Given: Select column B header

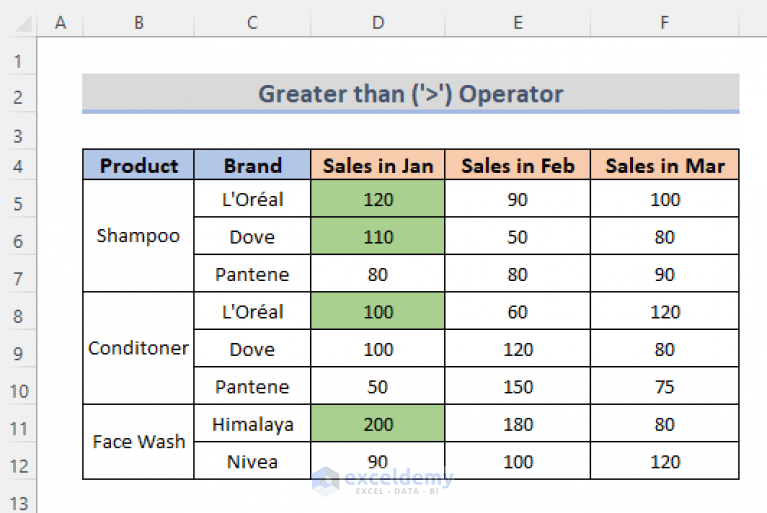Looking at the screenshot, I should 138,22.
